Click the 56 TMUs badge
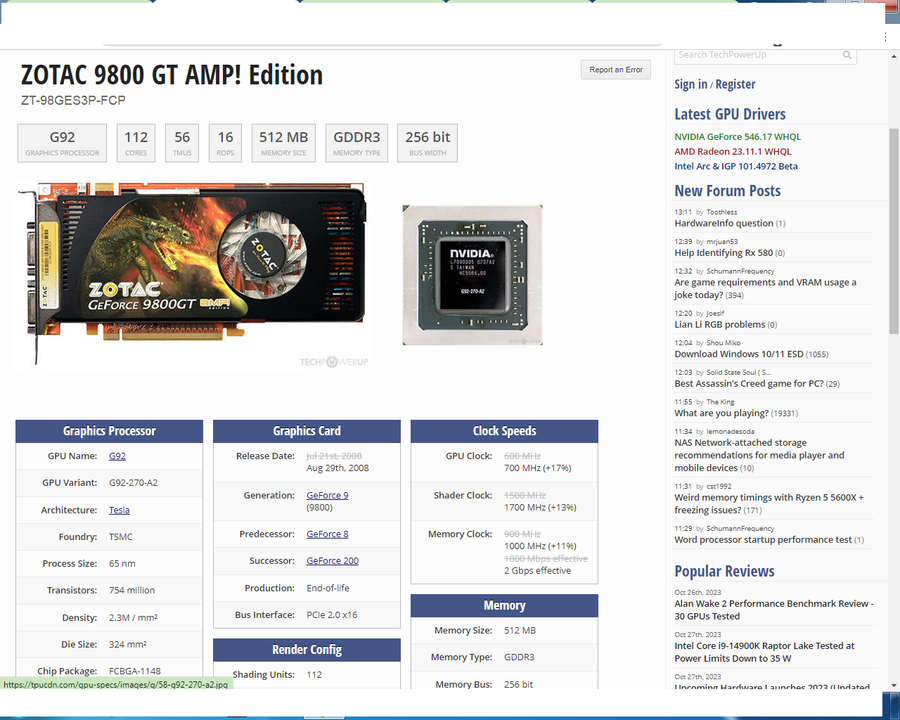 point(182,143)
